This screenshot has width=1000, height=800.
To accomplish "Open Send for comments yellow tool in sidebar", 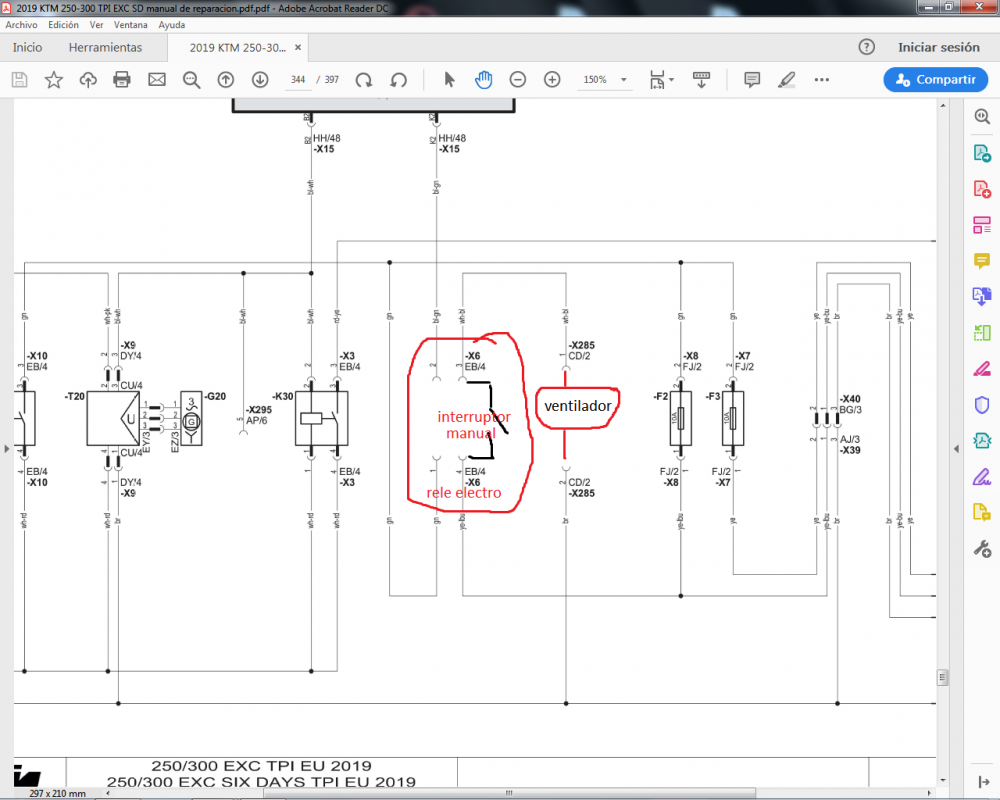I will [x=982, y=512].
